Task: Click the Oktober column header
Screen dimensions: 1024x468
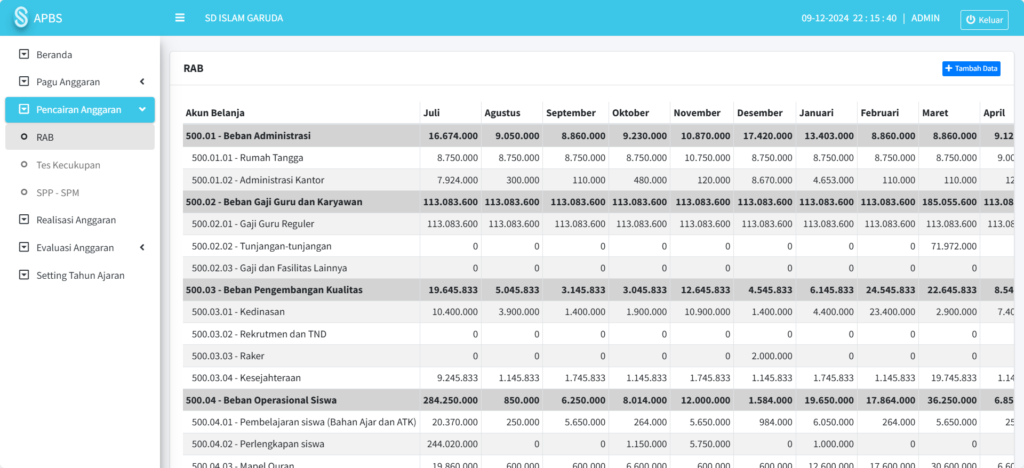Action: click(639, 112)
